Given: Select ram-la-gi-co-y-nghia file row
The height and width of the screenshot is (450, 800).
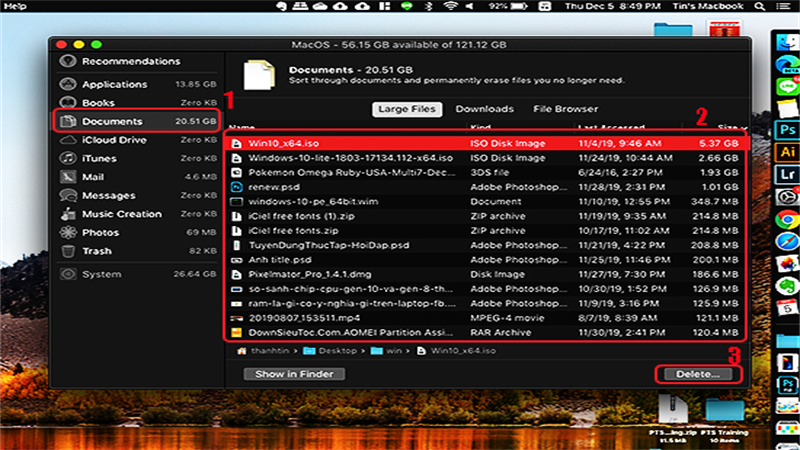Looking at the screenshot, I should pyautogui.click(x=485, y=304).
